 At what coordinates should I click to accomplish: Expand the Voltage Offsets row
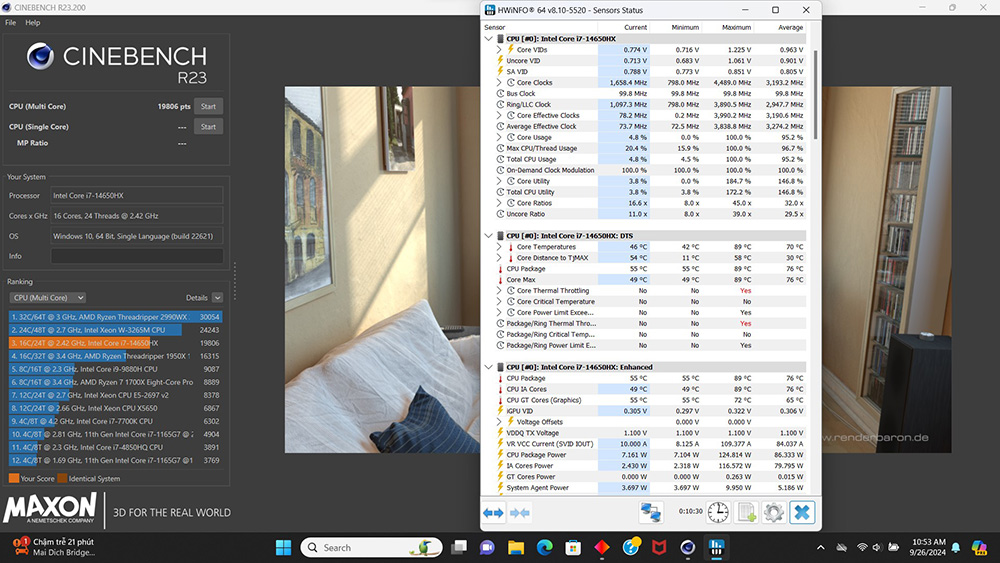499,421
